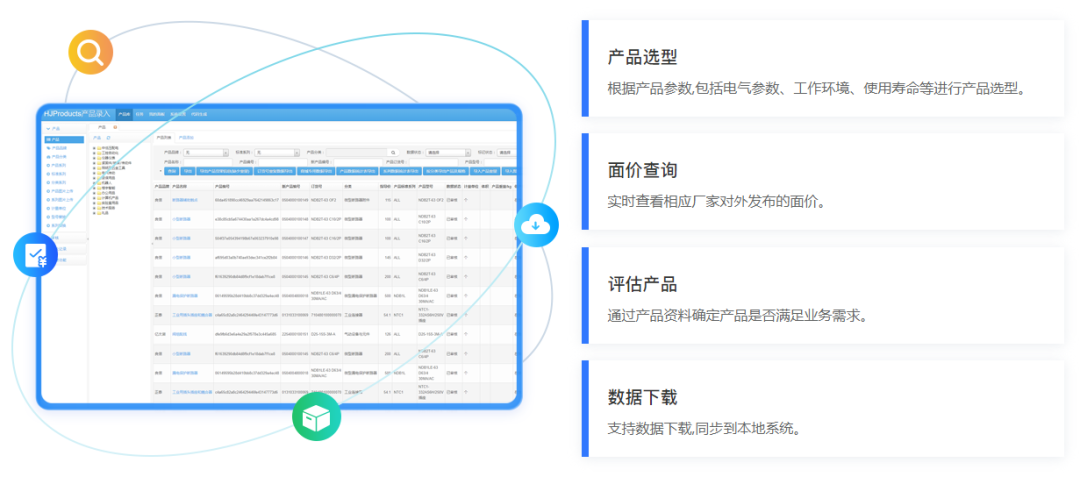This screenshot has width=1080, height=477.
Task: Open 系列图片上传 in the sidebar menu
Action: (x=59, y=200)
